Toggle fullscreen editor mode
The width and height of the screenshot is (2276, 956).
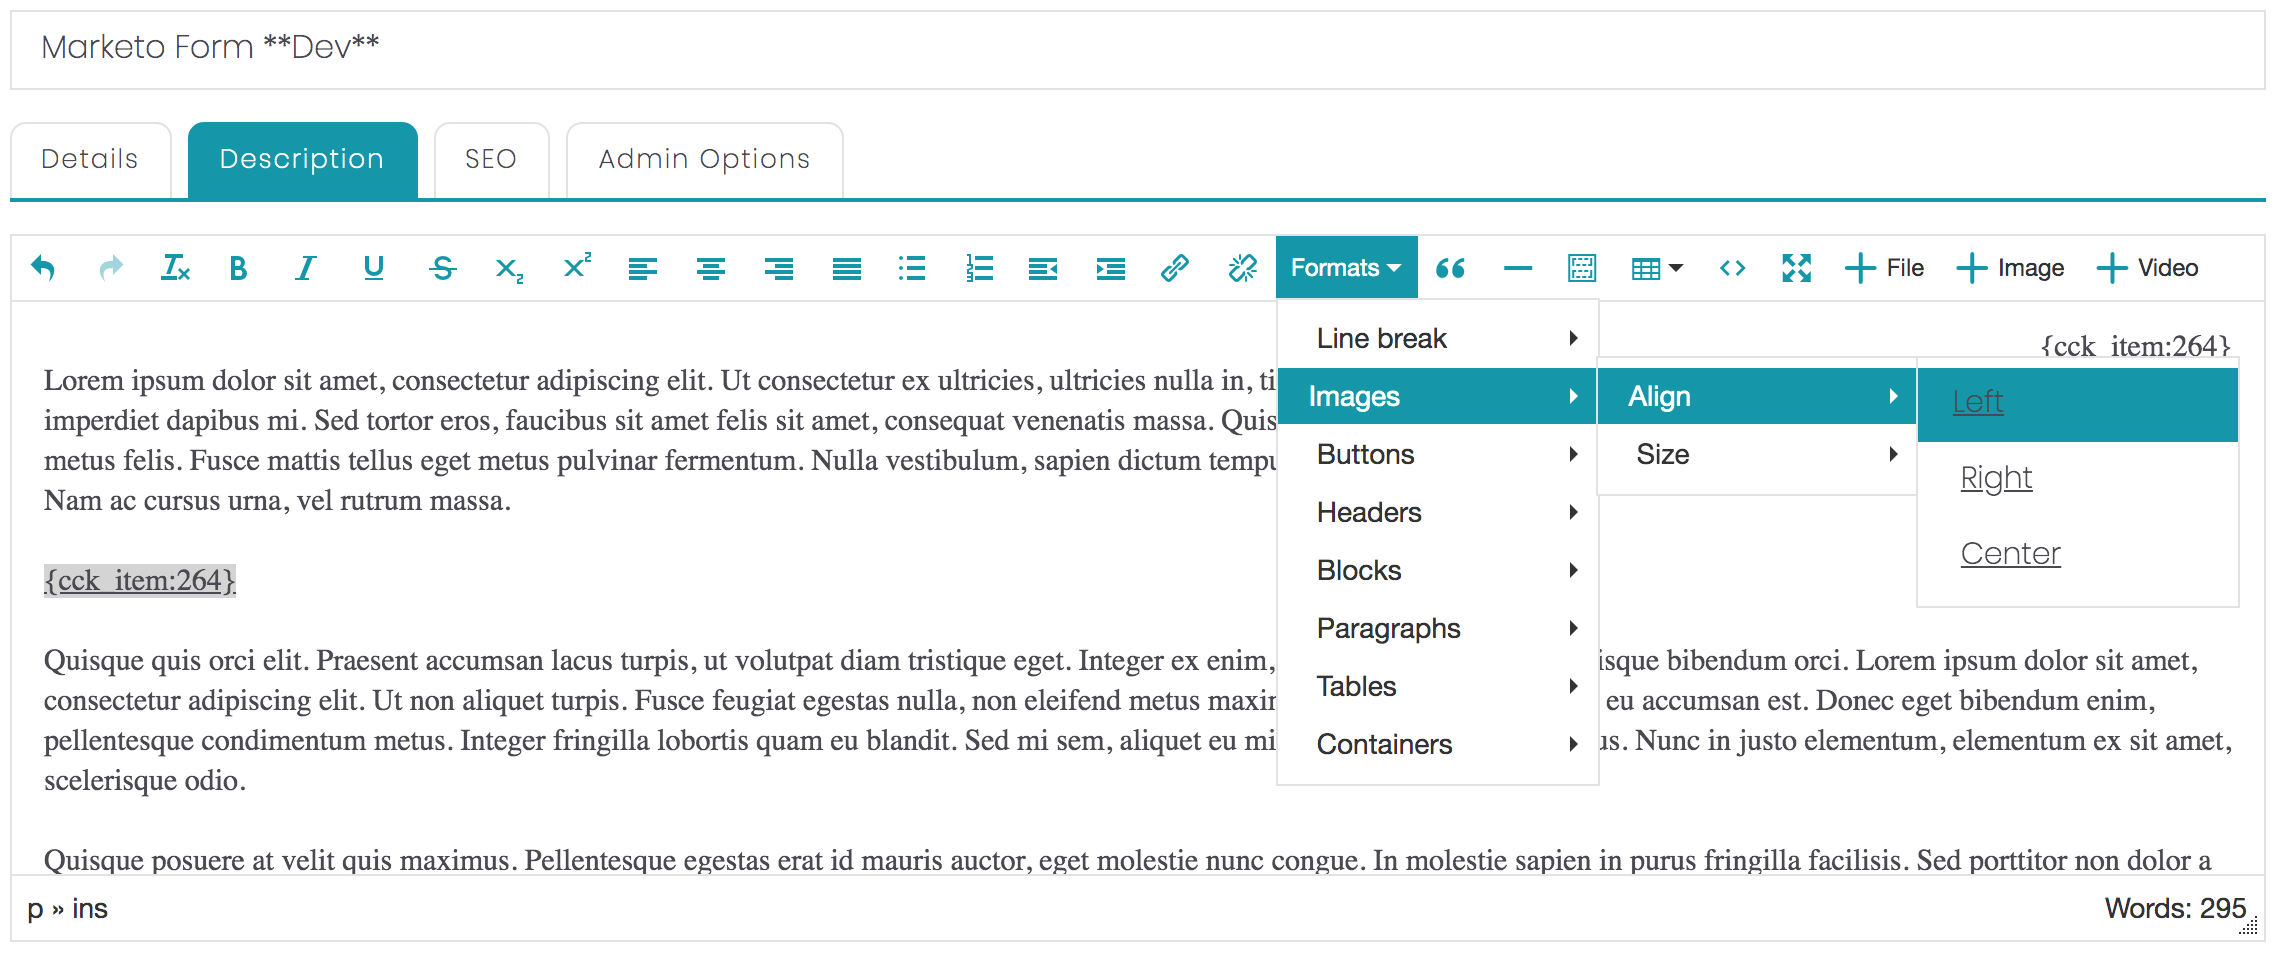[x=1796, y=268]
